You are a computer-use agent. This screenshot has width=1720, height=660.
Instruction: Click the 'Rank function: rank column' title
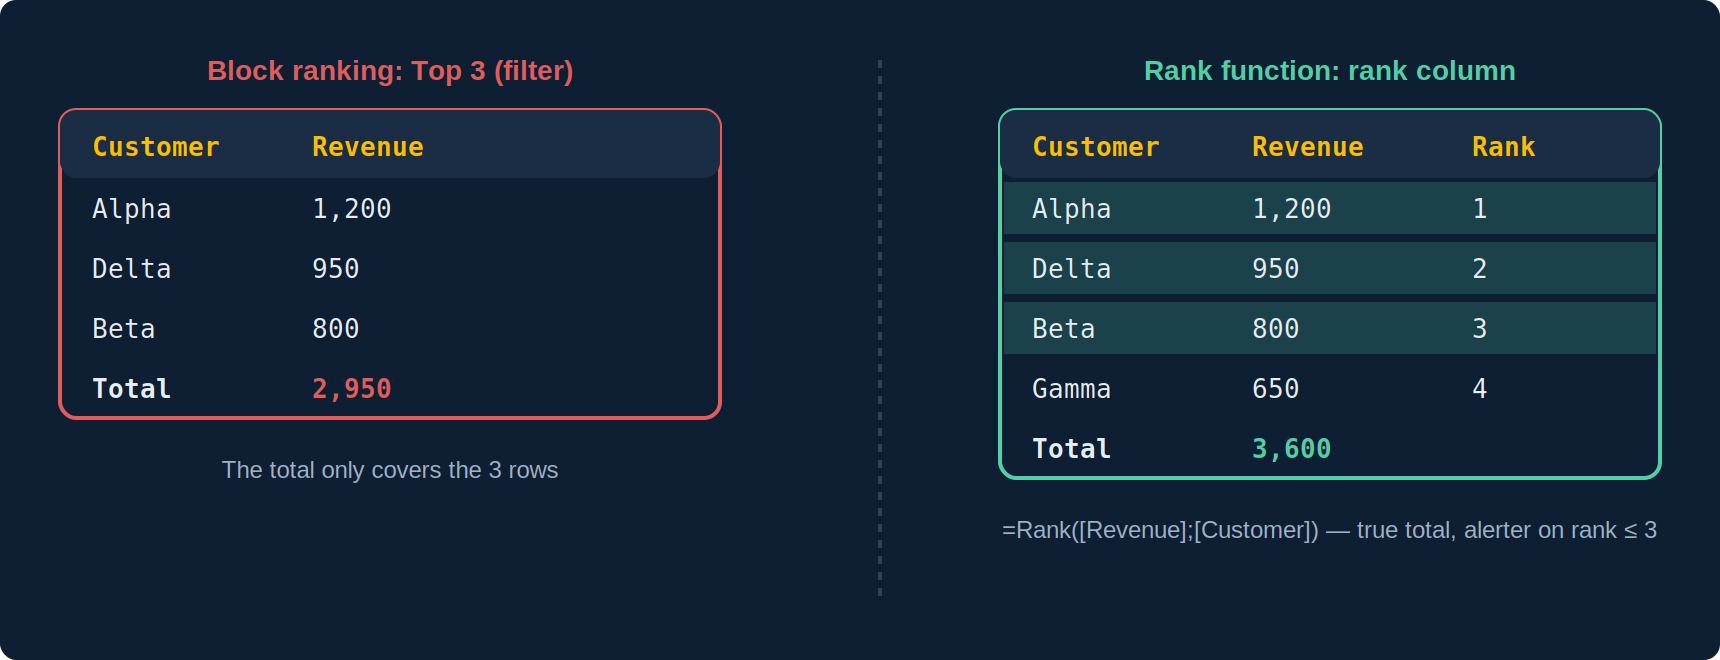coord(1329,71)
